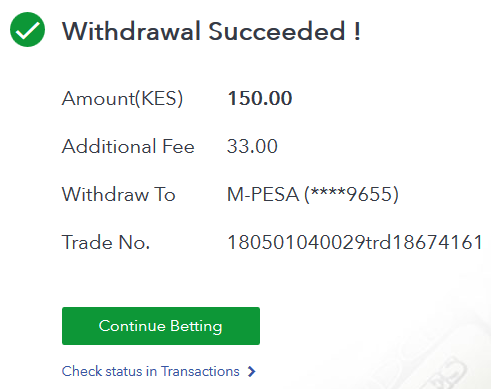The image size is (491, 389).
Task: Click the word Withdrawal in the title
Action: [x=131, y=31]
